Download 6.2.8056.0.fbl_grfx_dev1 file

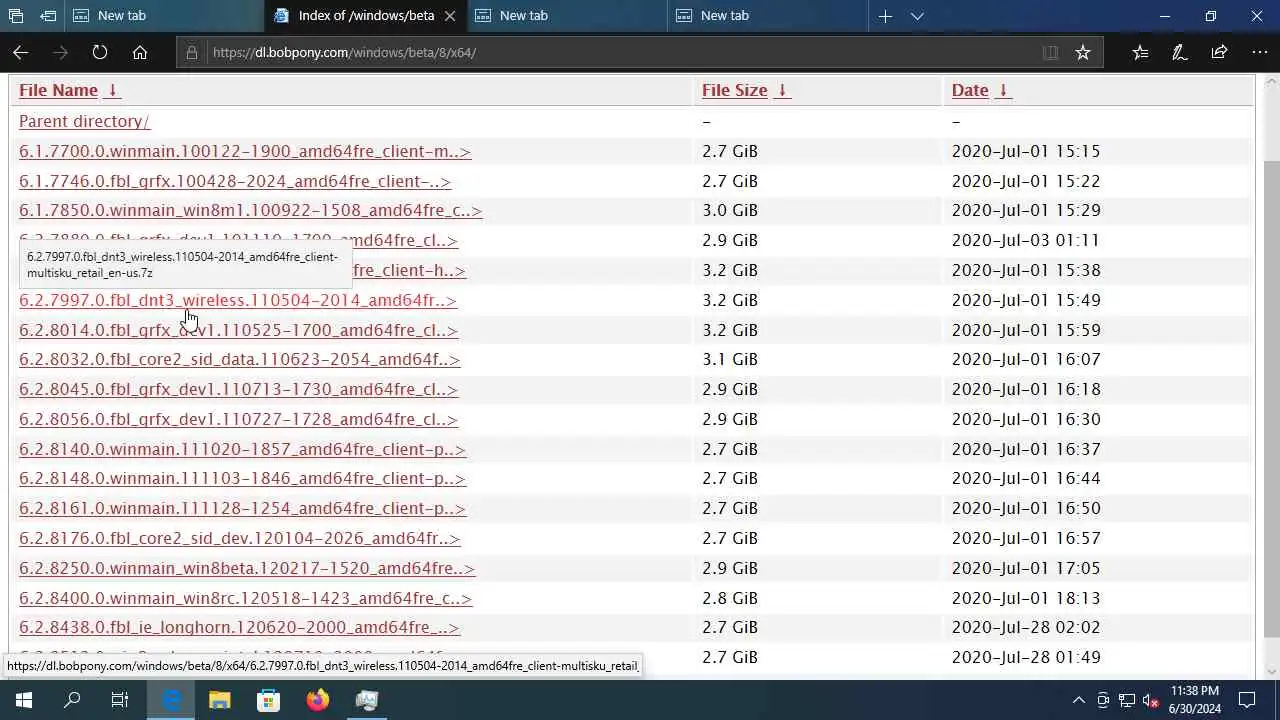point(238,419)
